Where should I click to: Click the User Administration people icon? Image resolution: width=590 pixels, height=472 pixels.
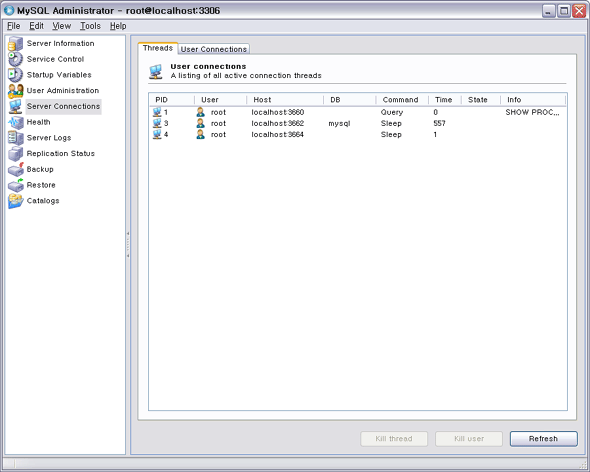(x=15, y=91)
